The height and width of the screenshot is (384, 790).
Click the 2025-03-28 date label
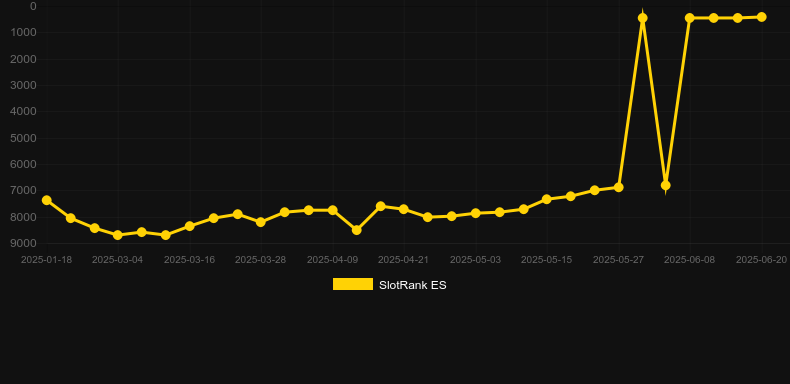[x=261, y=260]
